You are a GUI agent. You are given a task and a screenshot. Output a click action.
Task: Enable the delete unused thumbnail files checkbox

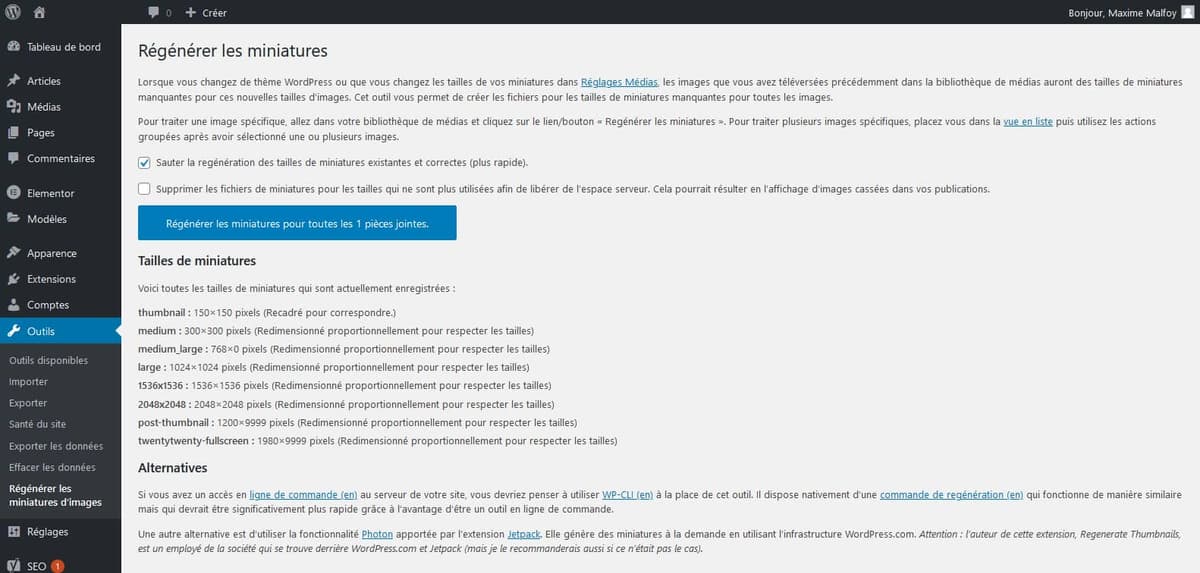[145, 188]
